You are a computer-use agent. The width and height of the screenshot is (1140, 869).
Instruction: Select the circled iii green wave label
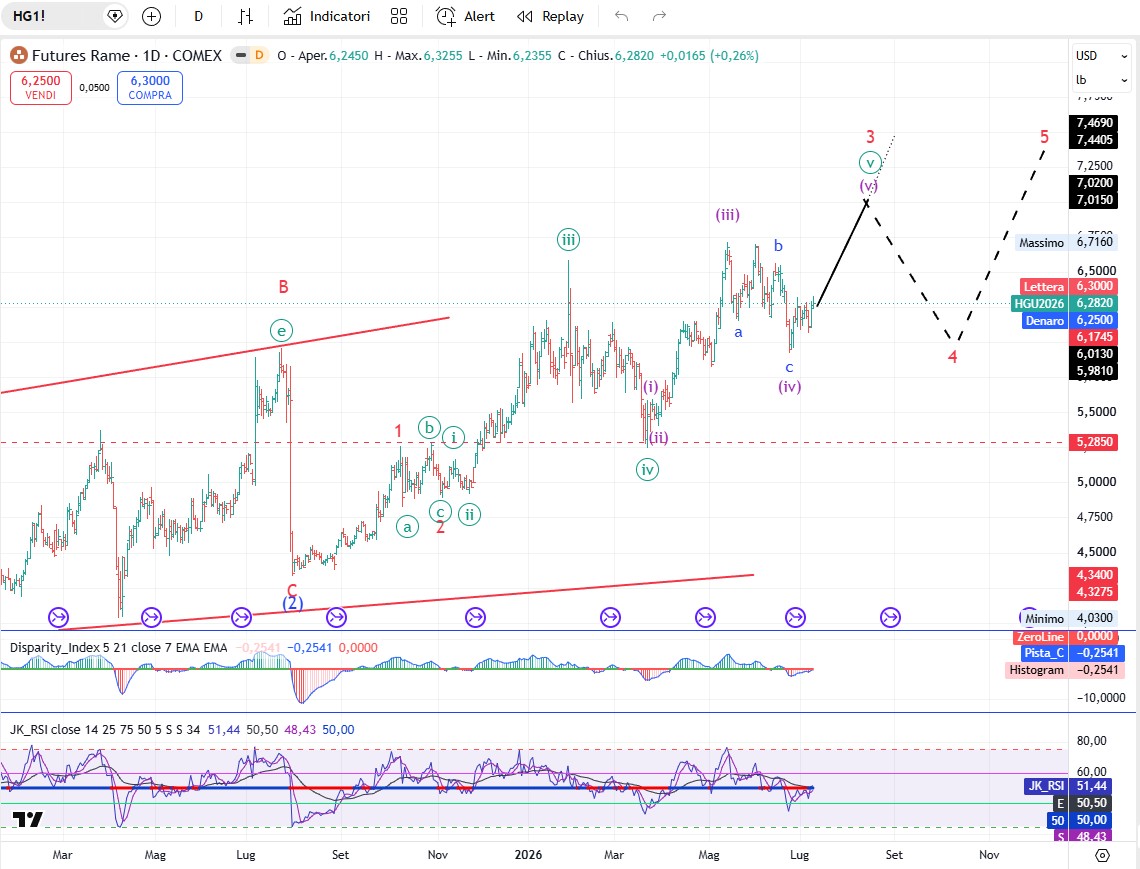(568, 239)
